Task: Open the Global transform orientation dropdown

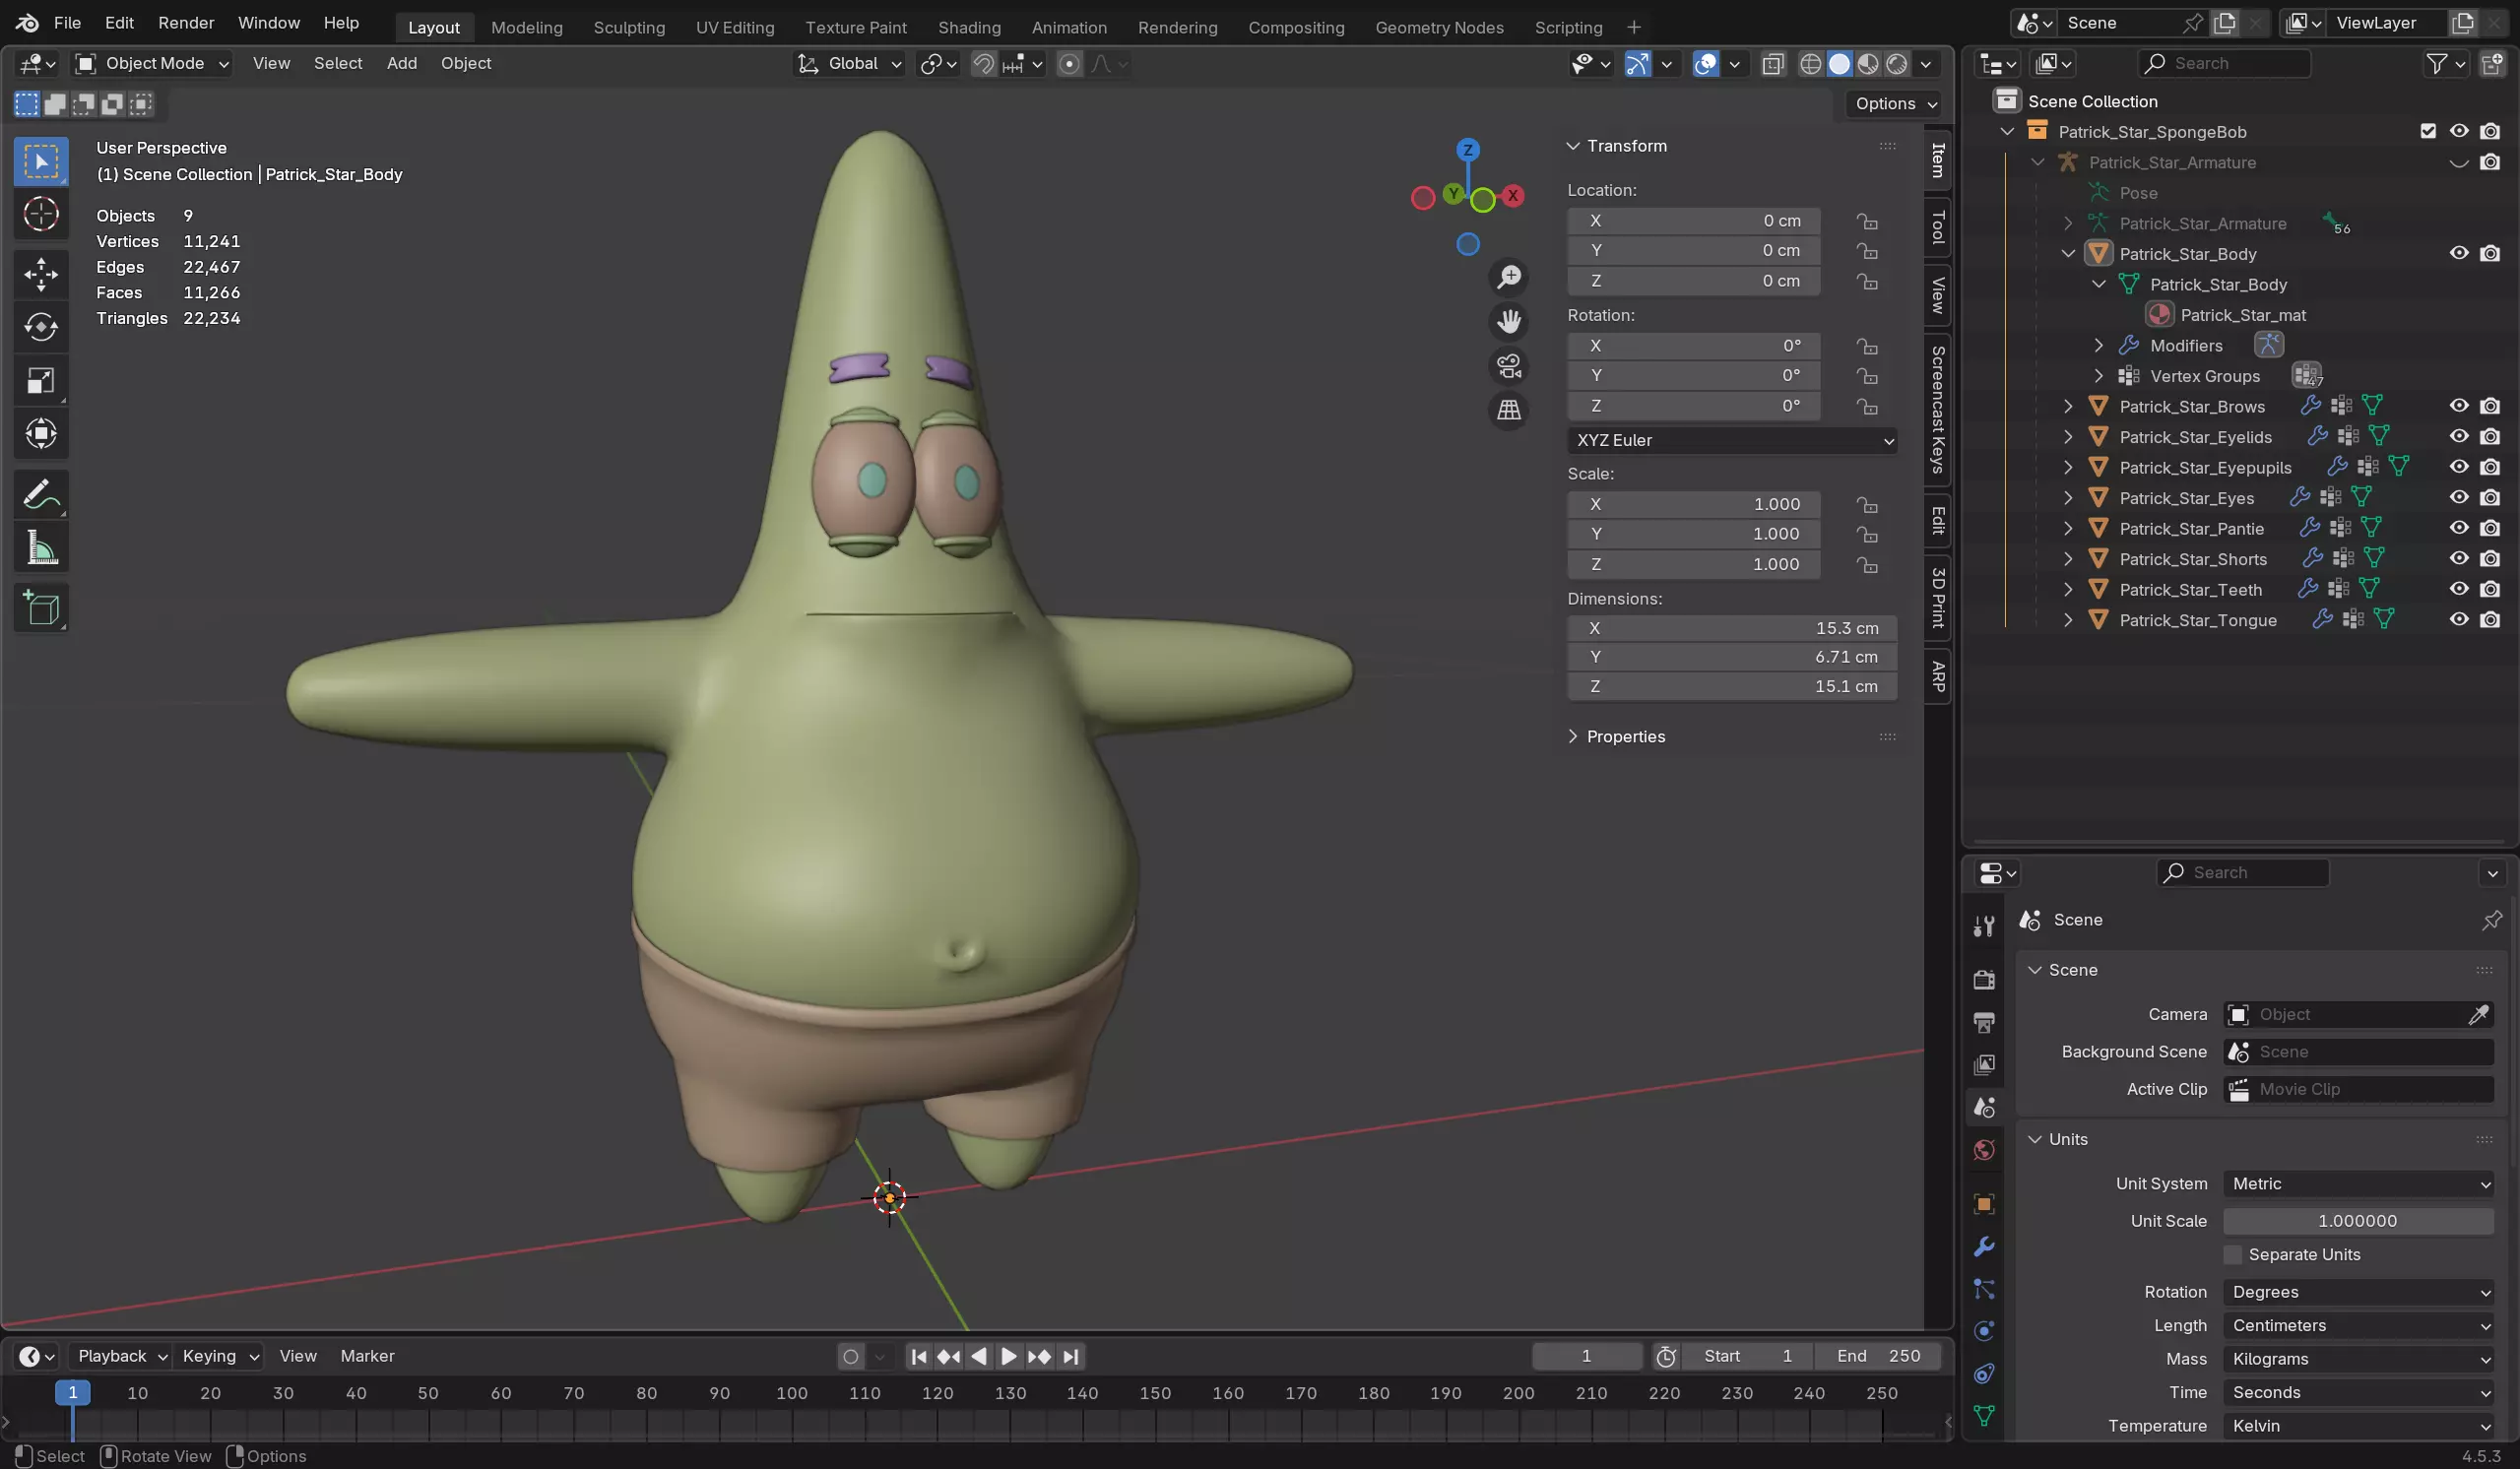Action: pyautogui.click(x=850, y=64)
